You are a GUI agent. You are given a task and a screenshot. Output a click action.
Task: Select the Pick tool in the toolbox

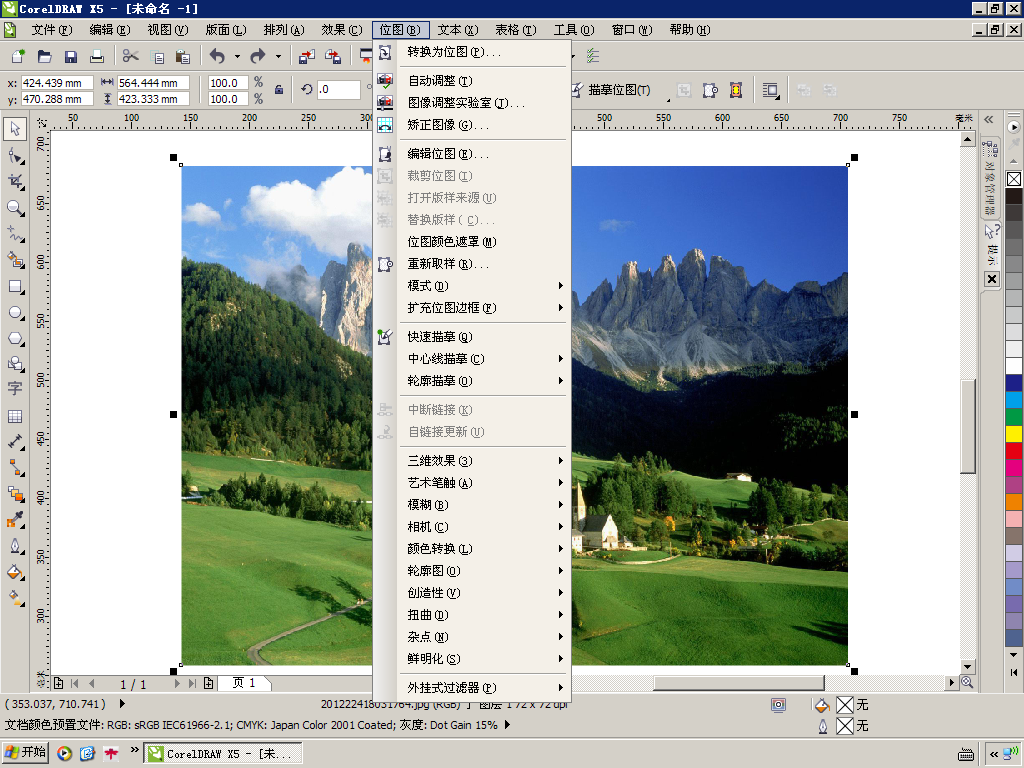[15, 129]
